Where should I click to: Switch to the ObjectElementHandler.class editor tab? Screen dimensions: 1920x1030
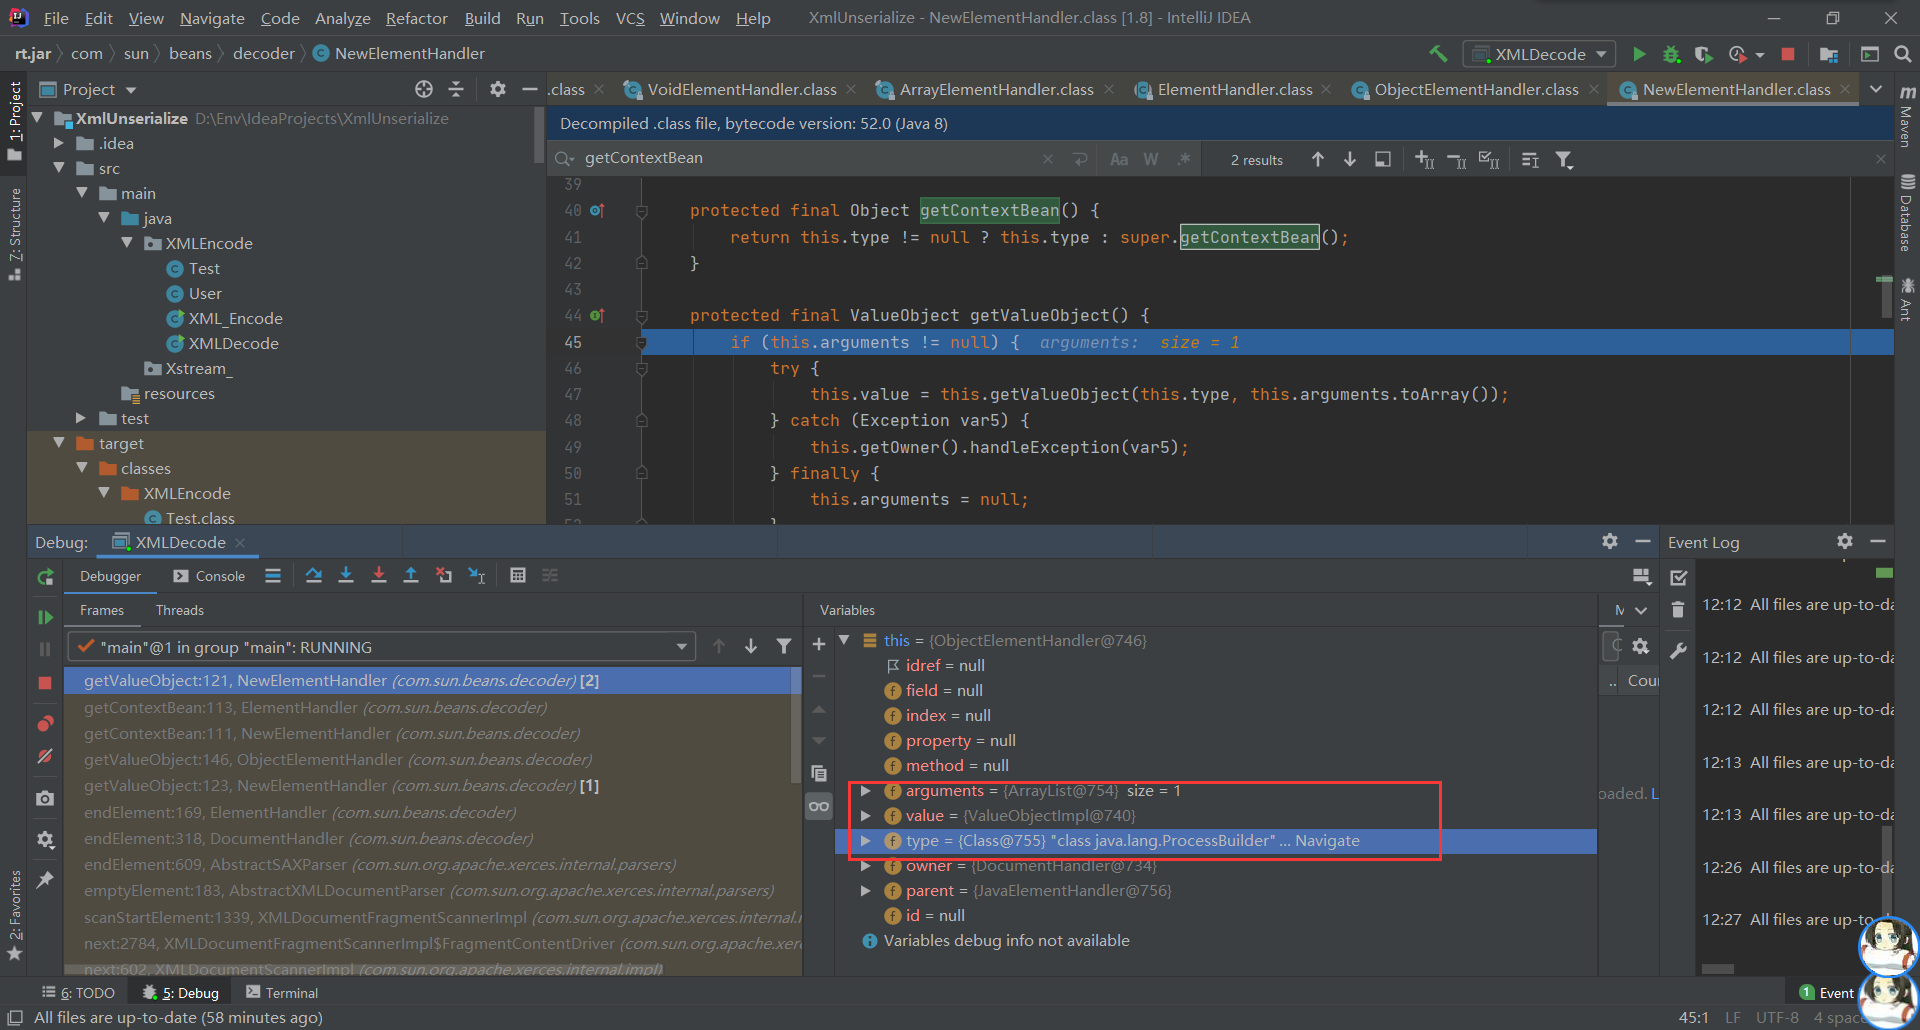(1475, 90)
